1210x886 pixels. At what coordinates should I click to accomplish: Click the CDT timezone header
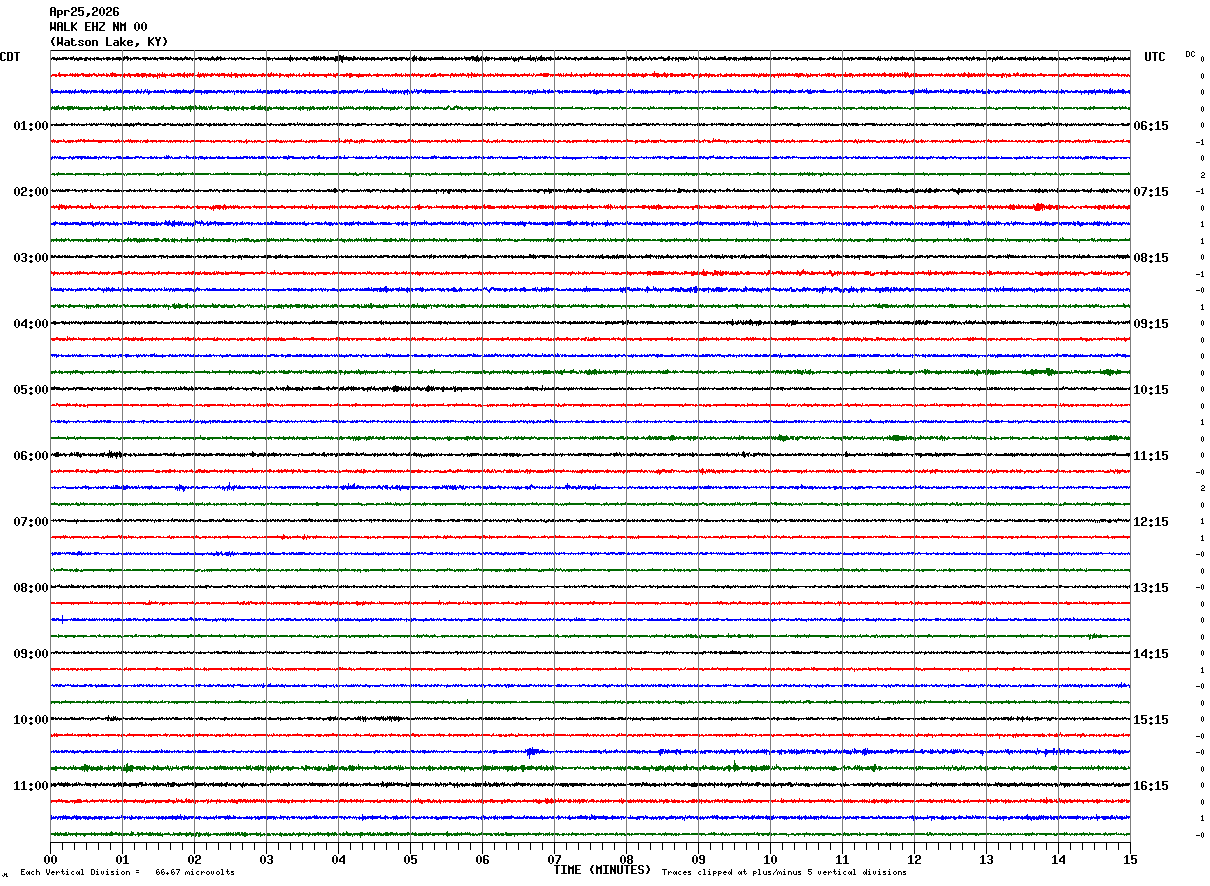(10, 57)
